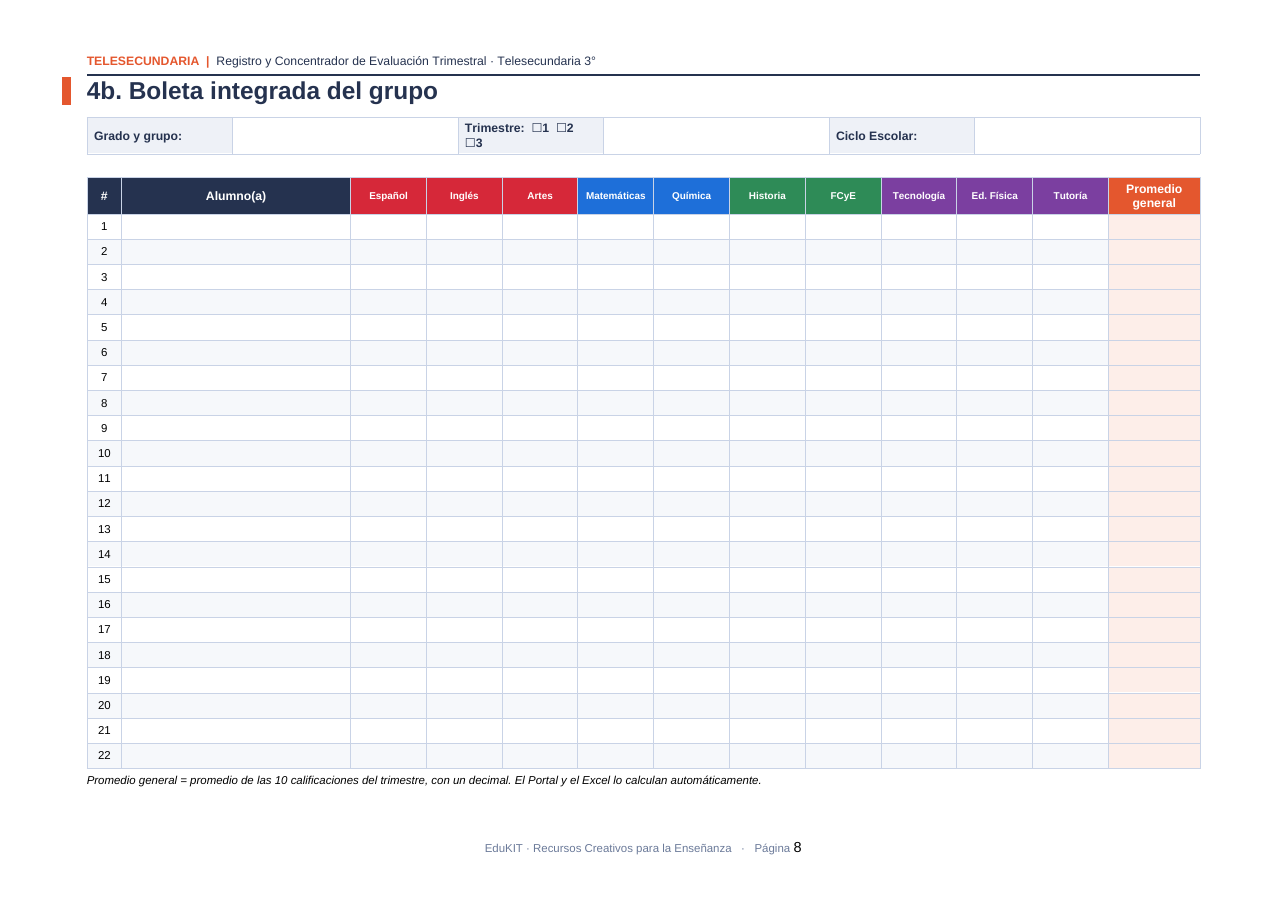
Task: Select the Alumno(a) column header
Action: 236,196
